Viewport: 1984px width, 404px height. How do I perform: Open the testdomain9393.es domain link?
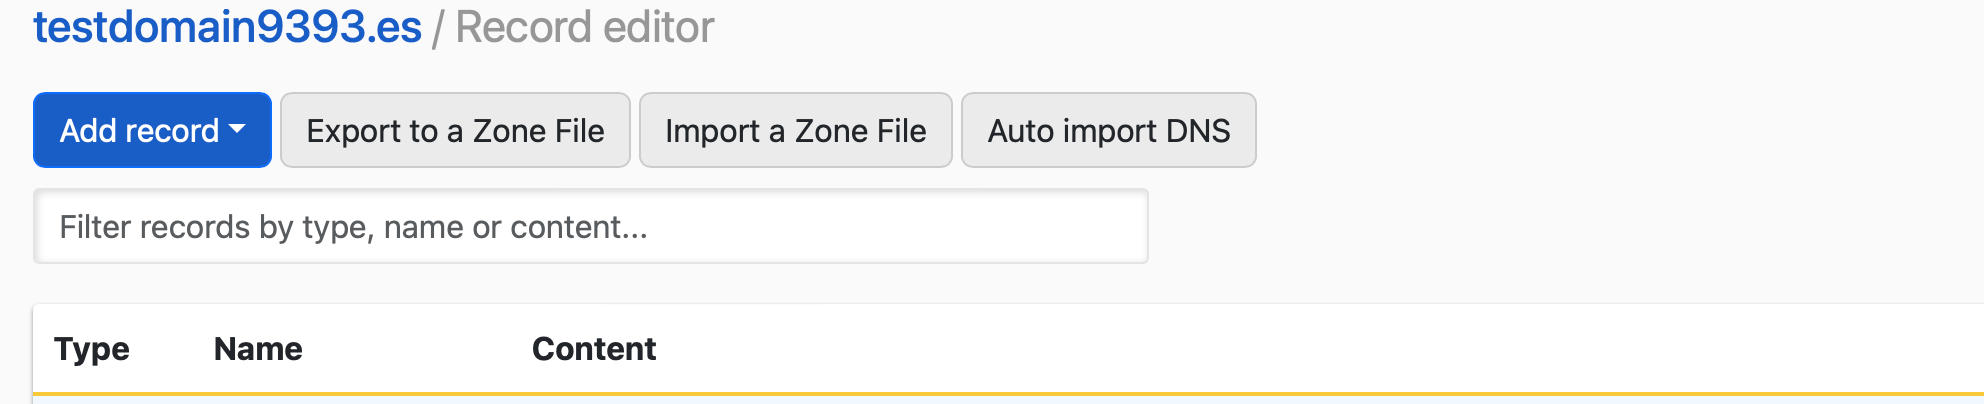[227, 27]
